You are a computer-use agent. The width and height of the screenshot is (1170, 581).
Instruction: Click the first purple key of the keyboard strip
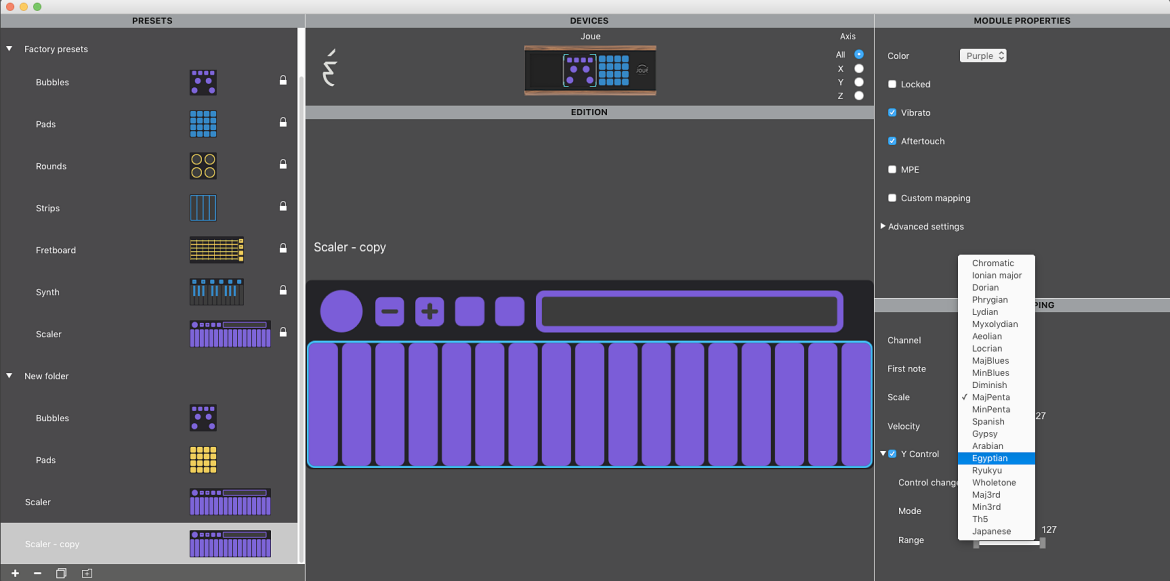pyautogui.click(x=323, y=403)
